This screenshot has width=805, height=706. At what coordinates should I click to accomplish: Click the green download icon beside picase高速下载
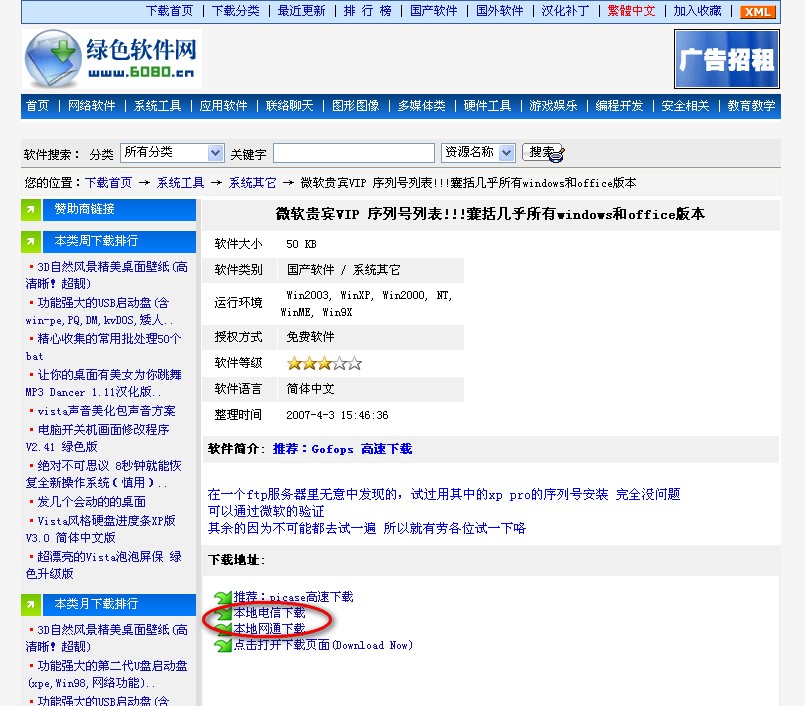pos(223,597)
